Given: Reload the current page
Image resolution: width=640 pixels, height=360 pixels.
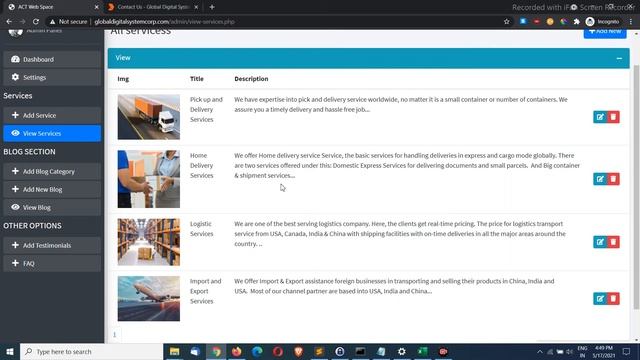Looking at the screenshot, I should point(36,22).
